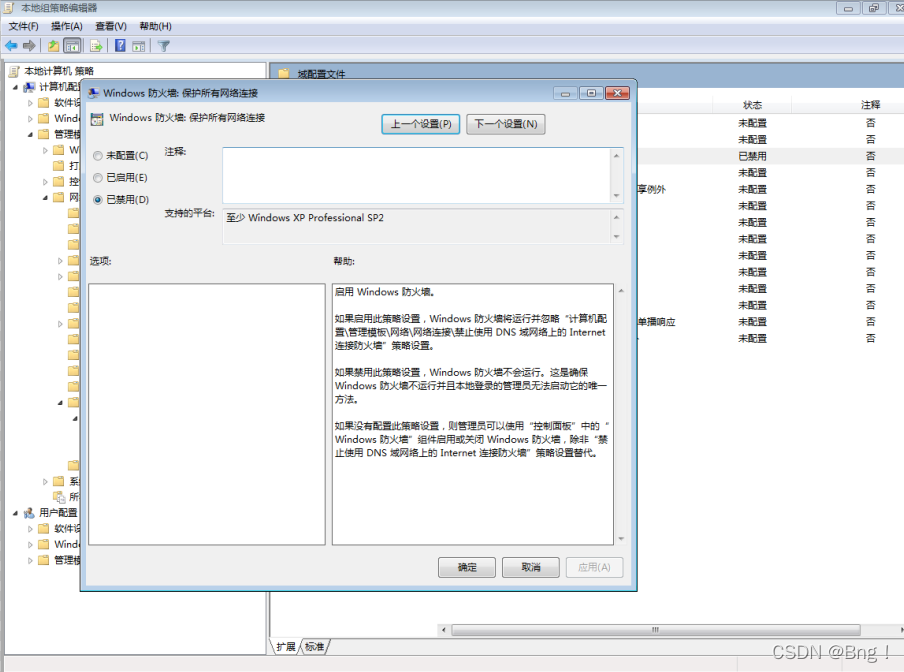Confirm with the 确定 button
The width and height of the screenshot is (904, 672).
tap(467, 567)
